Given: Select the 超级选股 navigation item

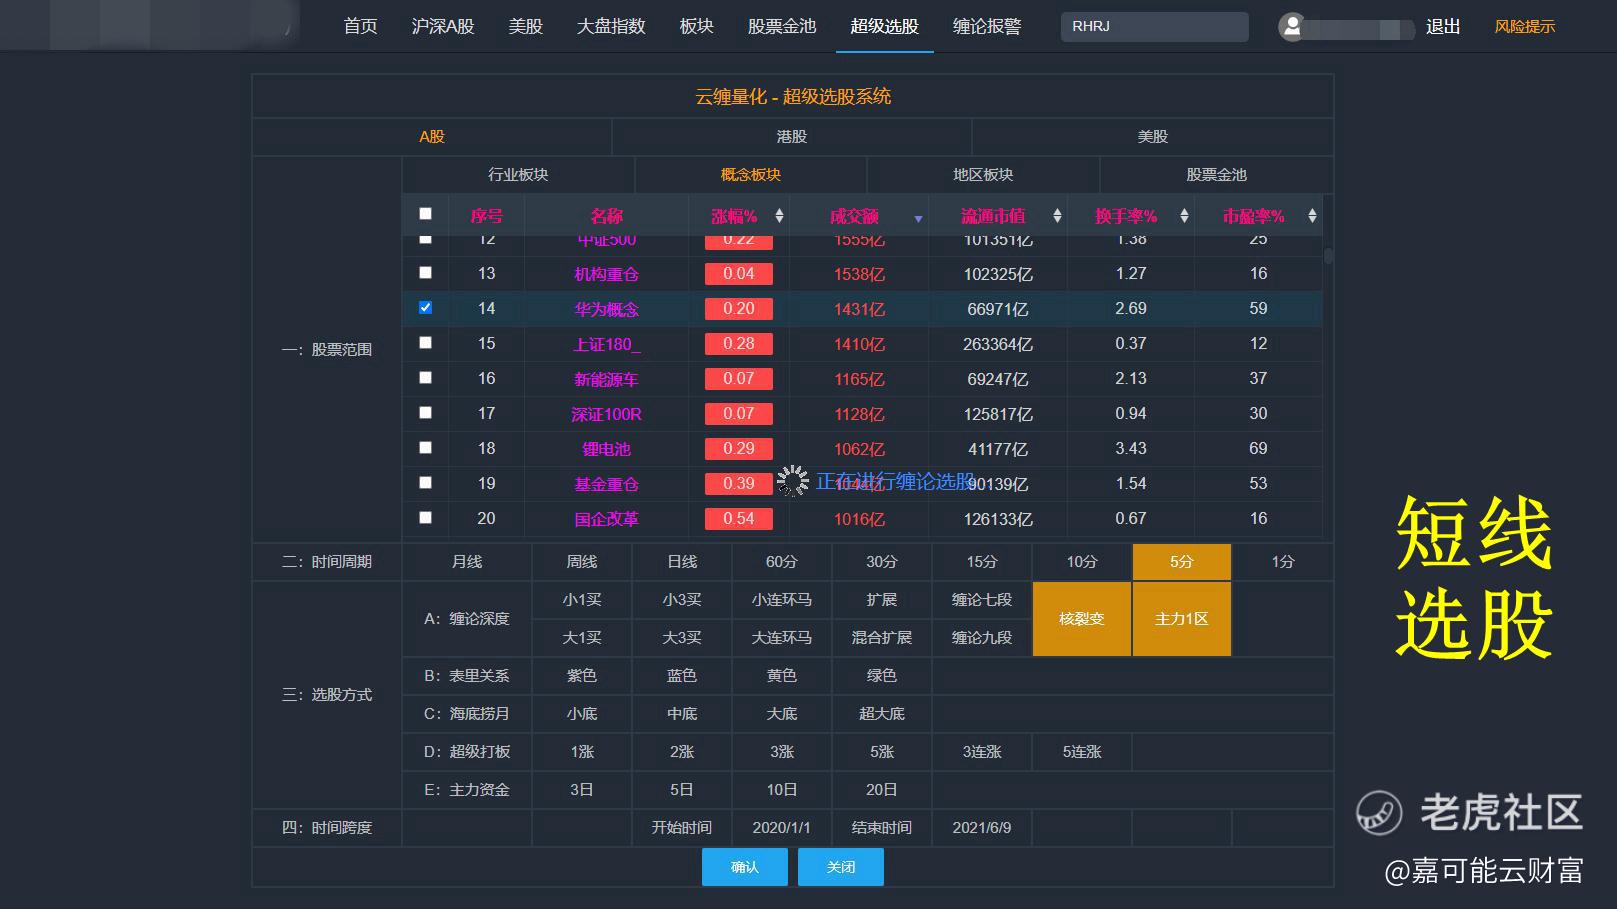Looking at the screenshot, I should [x=884, y=27].
